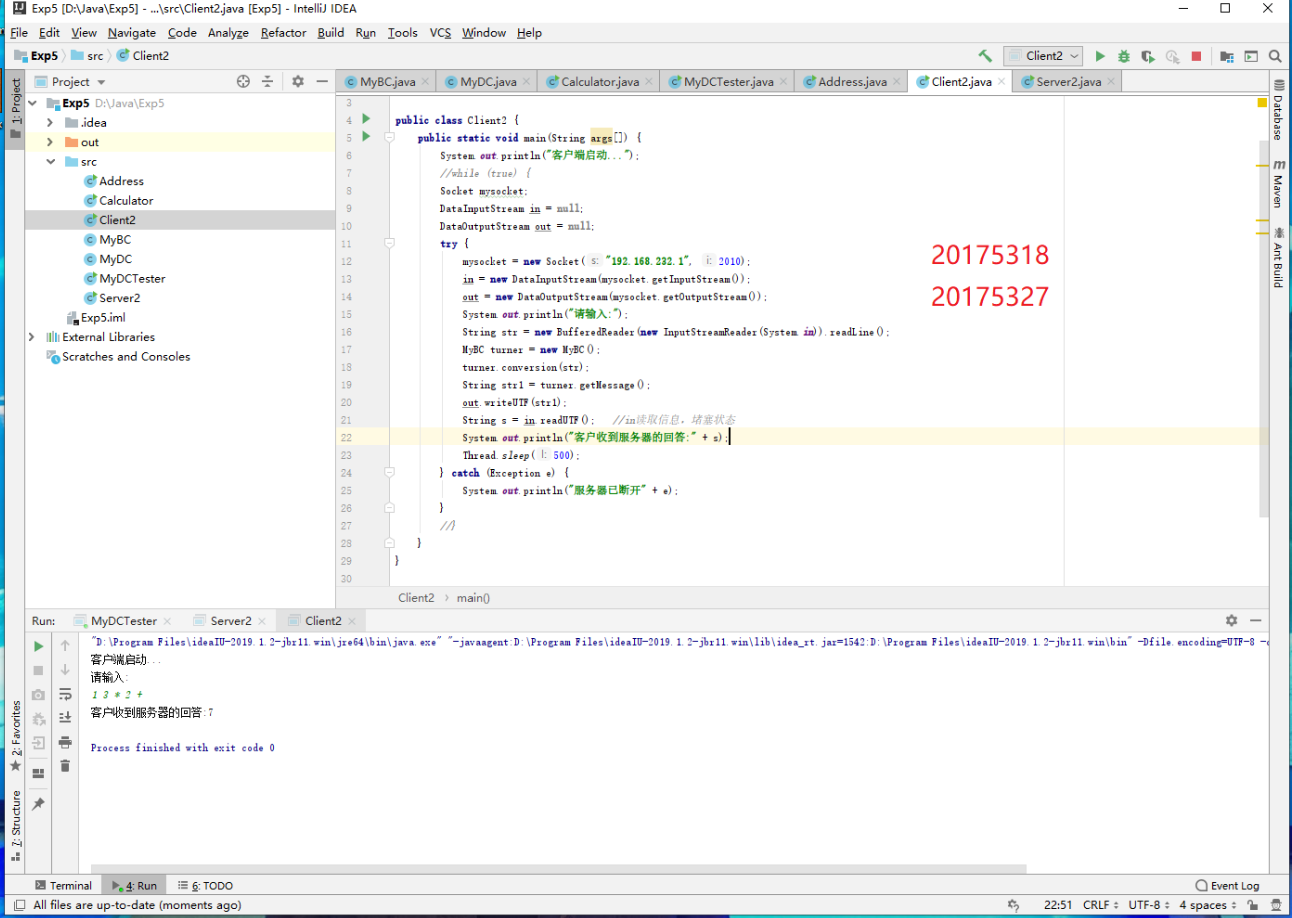Open Search Everywhere with the magnifier icon
Image resolution: width=1292 pixels, height=918 pixels.
click(1275, 57)
